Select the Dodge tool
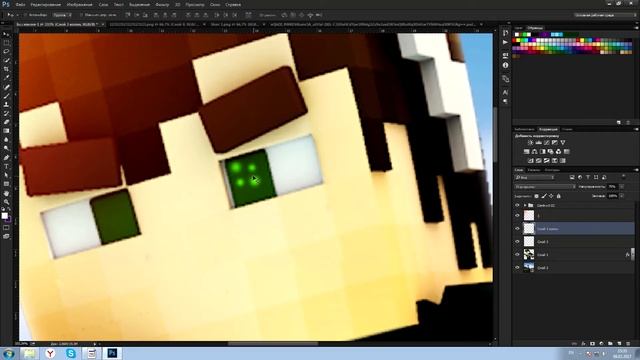The height and width of the screenshot is (360, 640). coord(6,148)
